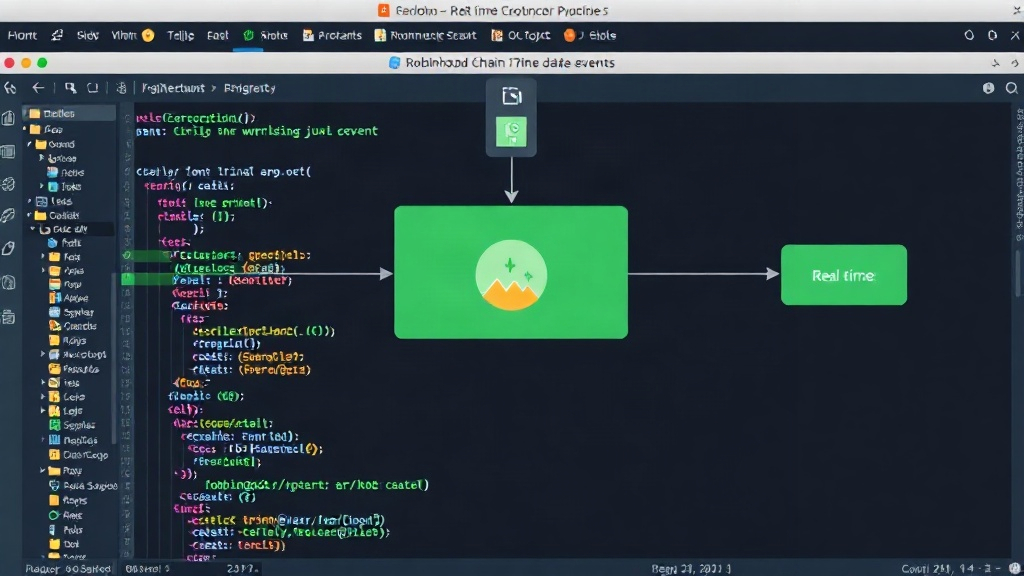Open the topmost icon in the left activity bar
The width and height of the screenshot is (1024, 576).
(8, 118)
